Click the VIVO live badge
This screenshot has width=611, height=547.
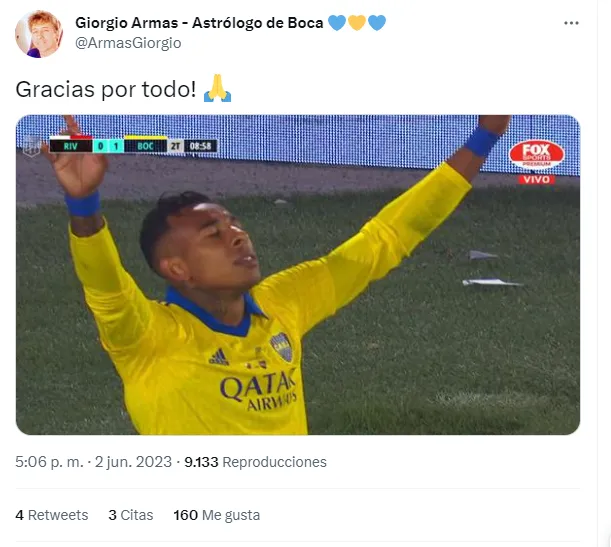point(536,180)
